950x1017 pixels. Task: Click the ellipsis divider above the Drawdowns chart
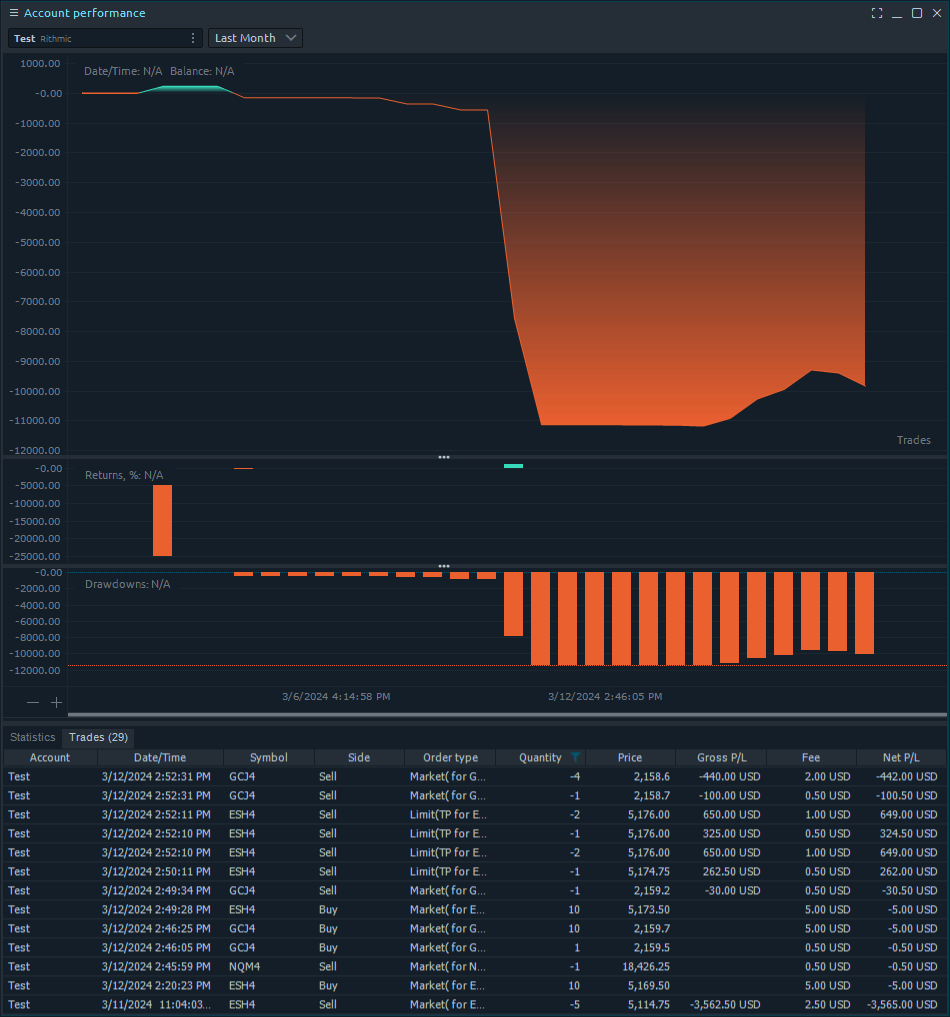[443, 565]
